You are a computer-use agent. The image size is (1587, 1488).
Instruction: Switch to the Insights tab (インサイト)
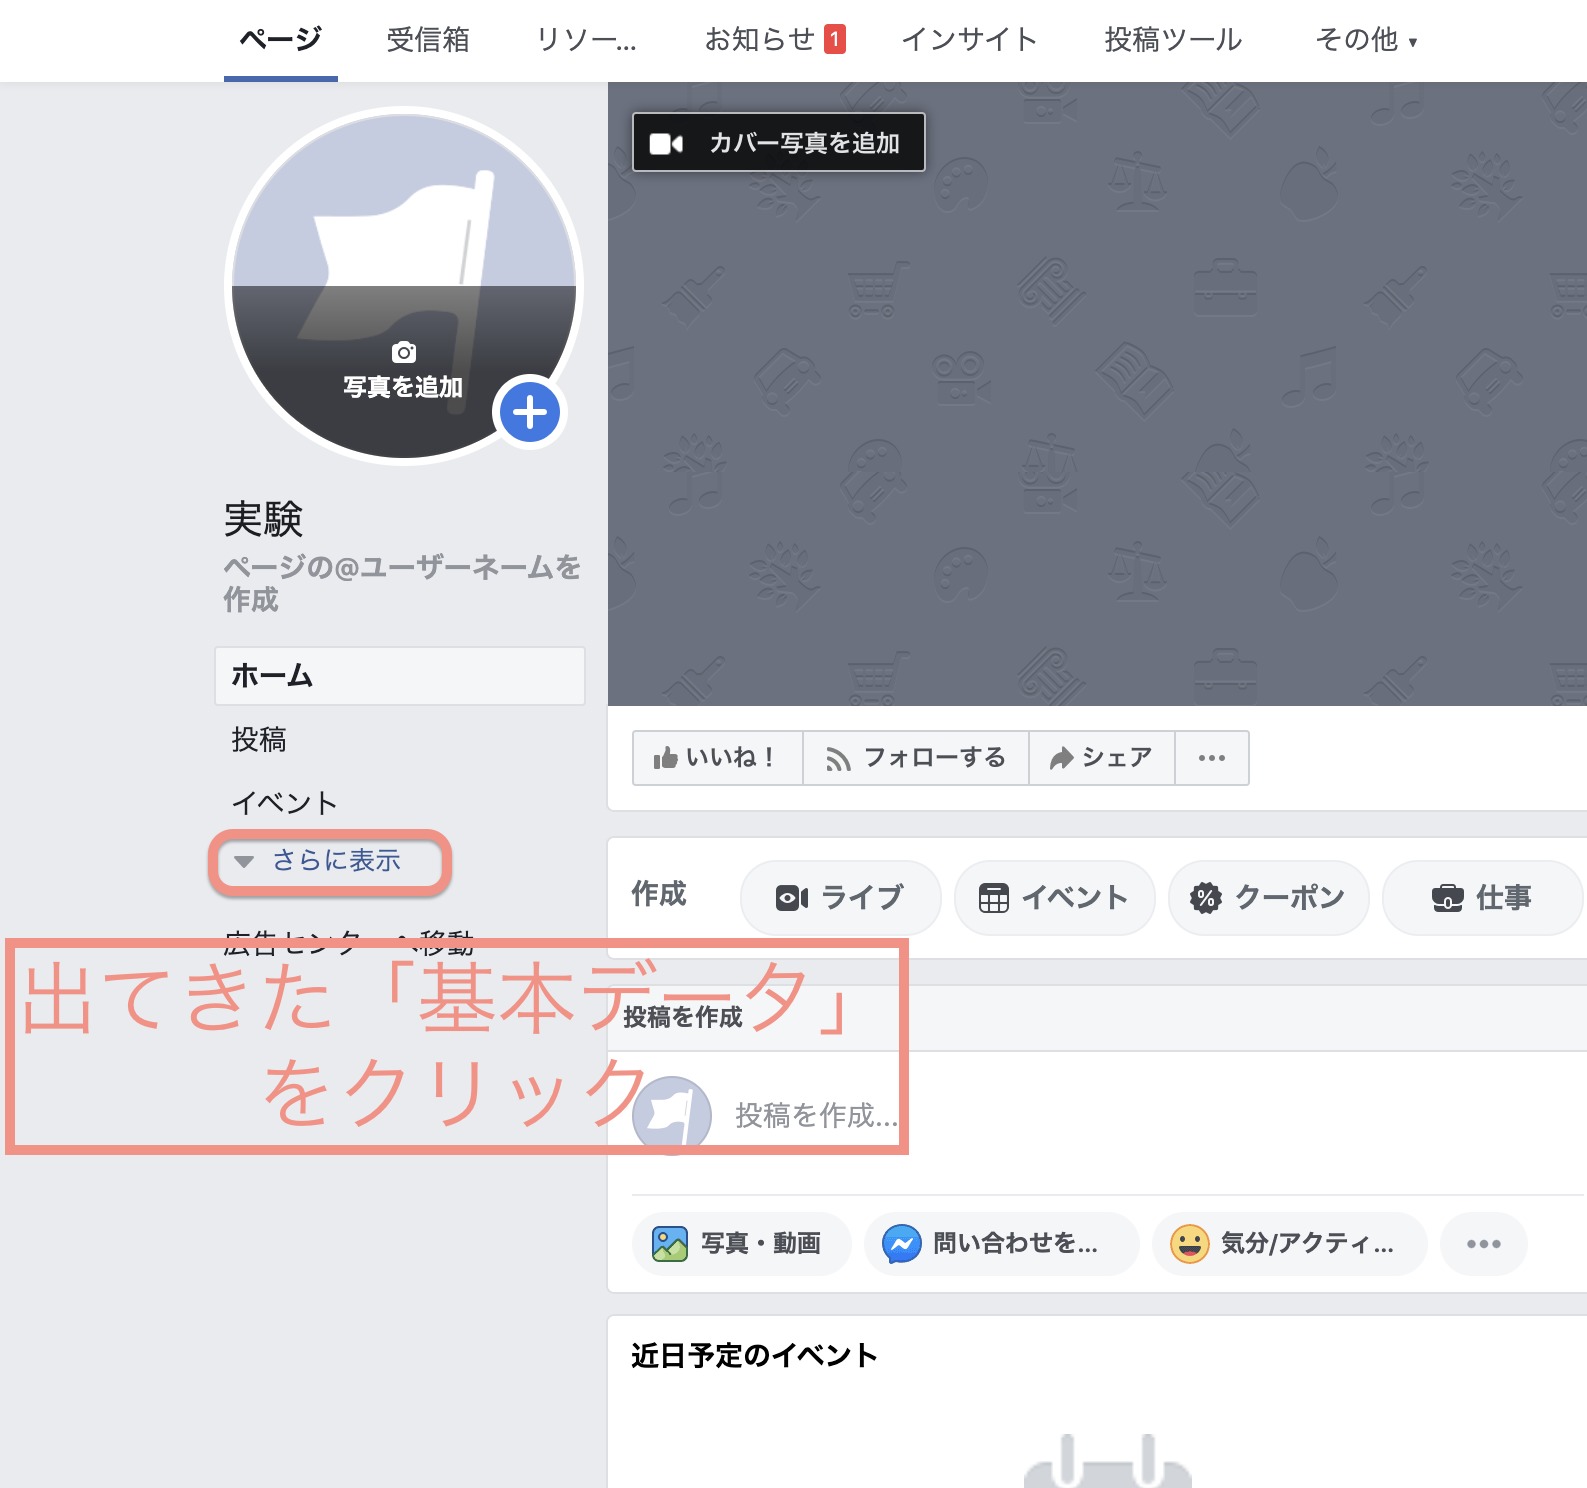coord(969,40)
